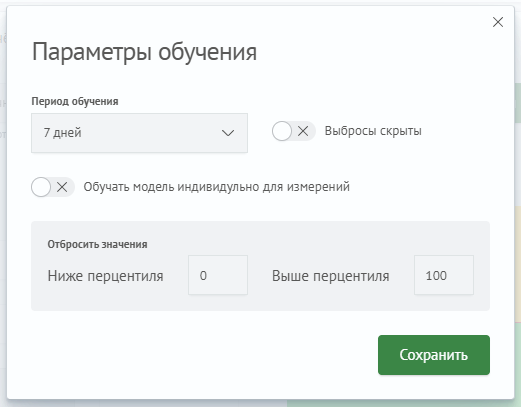Click the Ниже перцентиля input field
The width and height of the screenshot is (521, 407).
point(218,275)
